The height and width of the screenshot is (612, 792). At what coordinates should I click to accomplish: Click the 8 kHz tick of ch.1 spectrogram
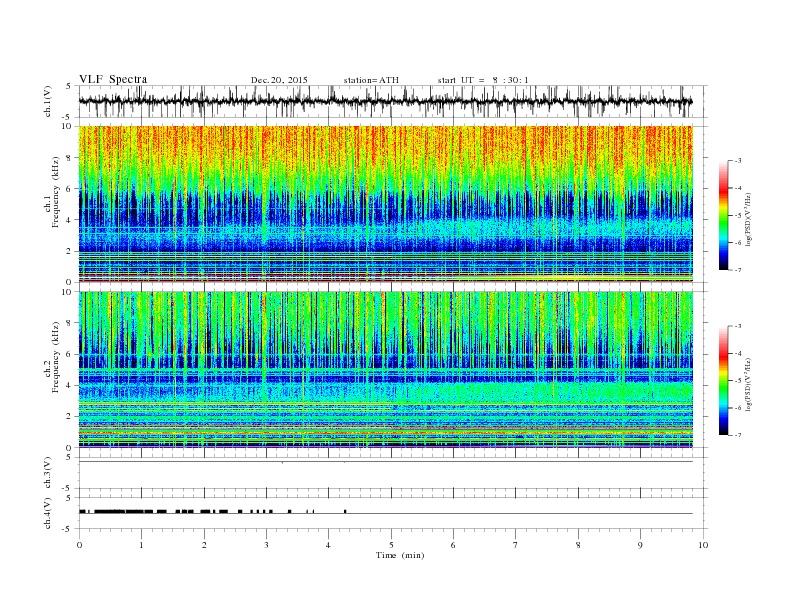[70, 158]
